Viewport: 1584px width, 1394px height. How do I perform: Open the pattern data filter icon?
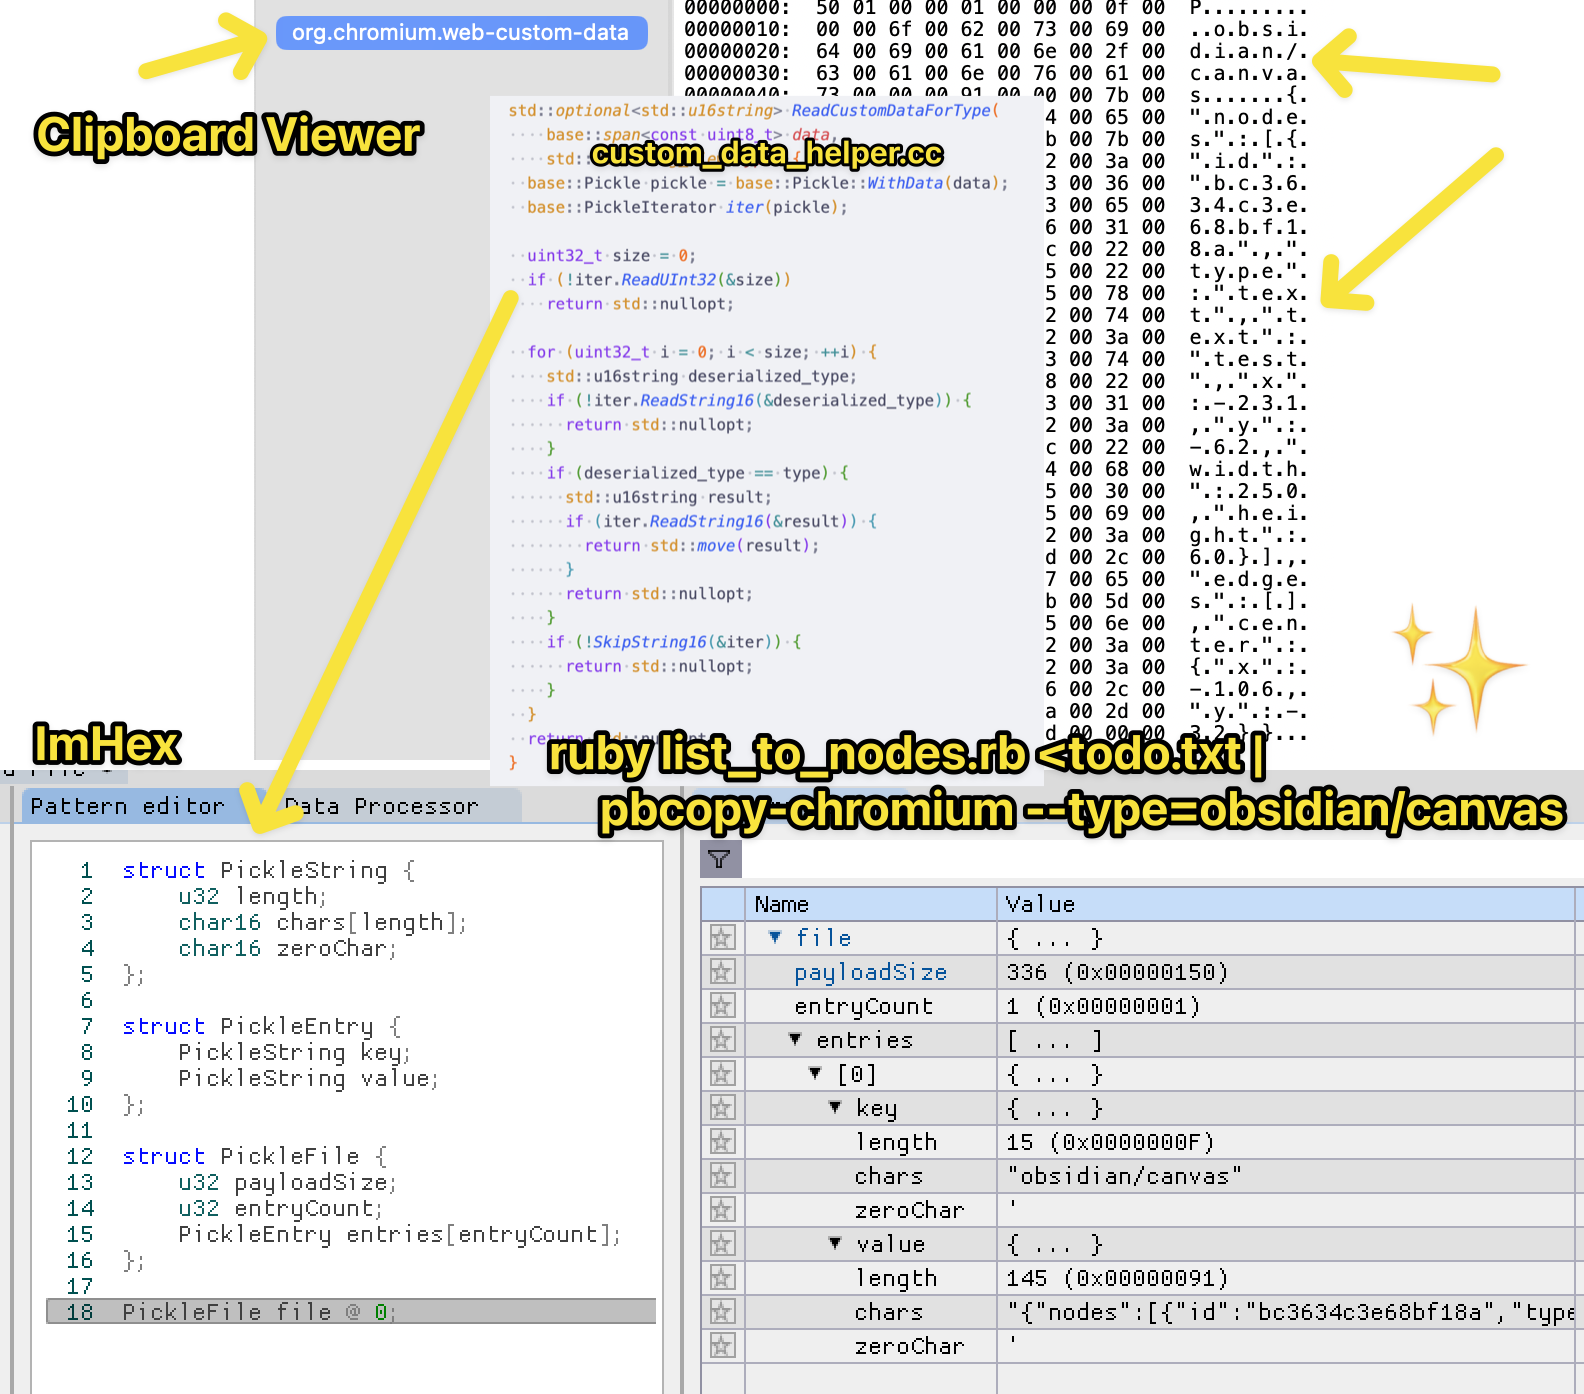click(x=719, y=859)
